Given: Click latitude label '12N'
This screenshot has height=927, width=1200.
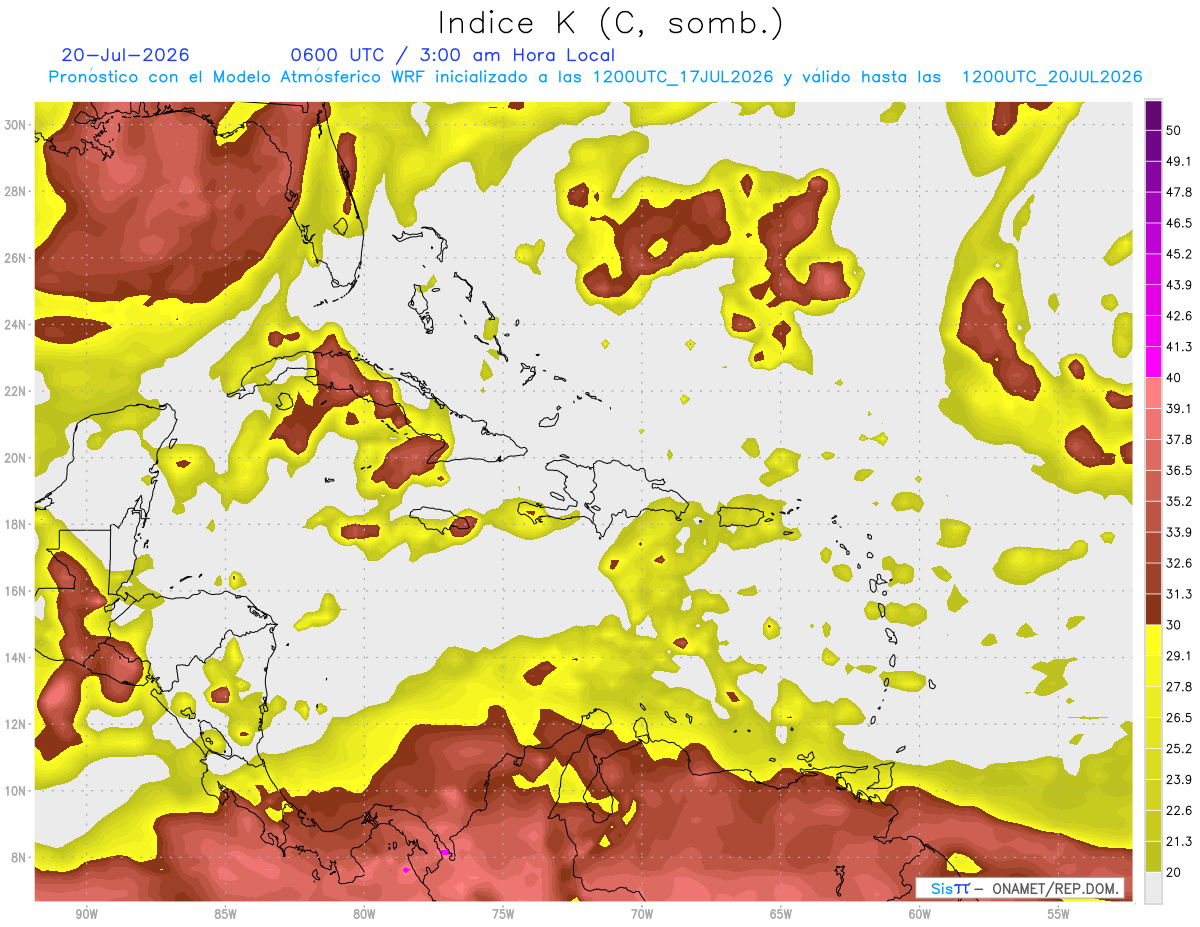Looking at the screenshot, I should coord(15,724).
